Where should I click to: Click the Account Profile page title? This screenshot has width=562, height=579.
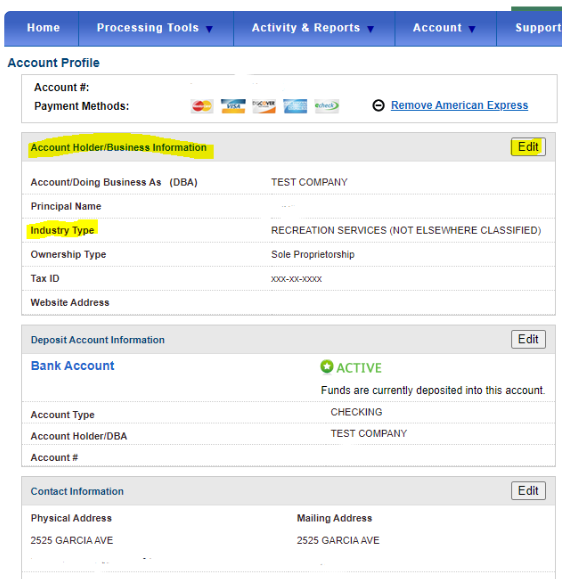[54, 63]
